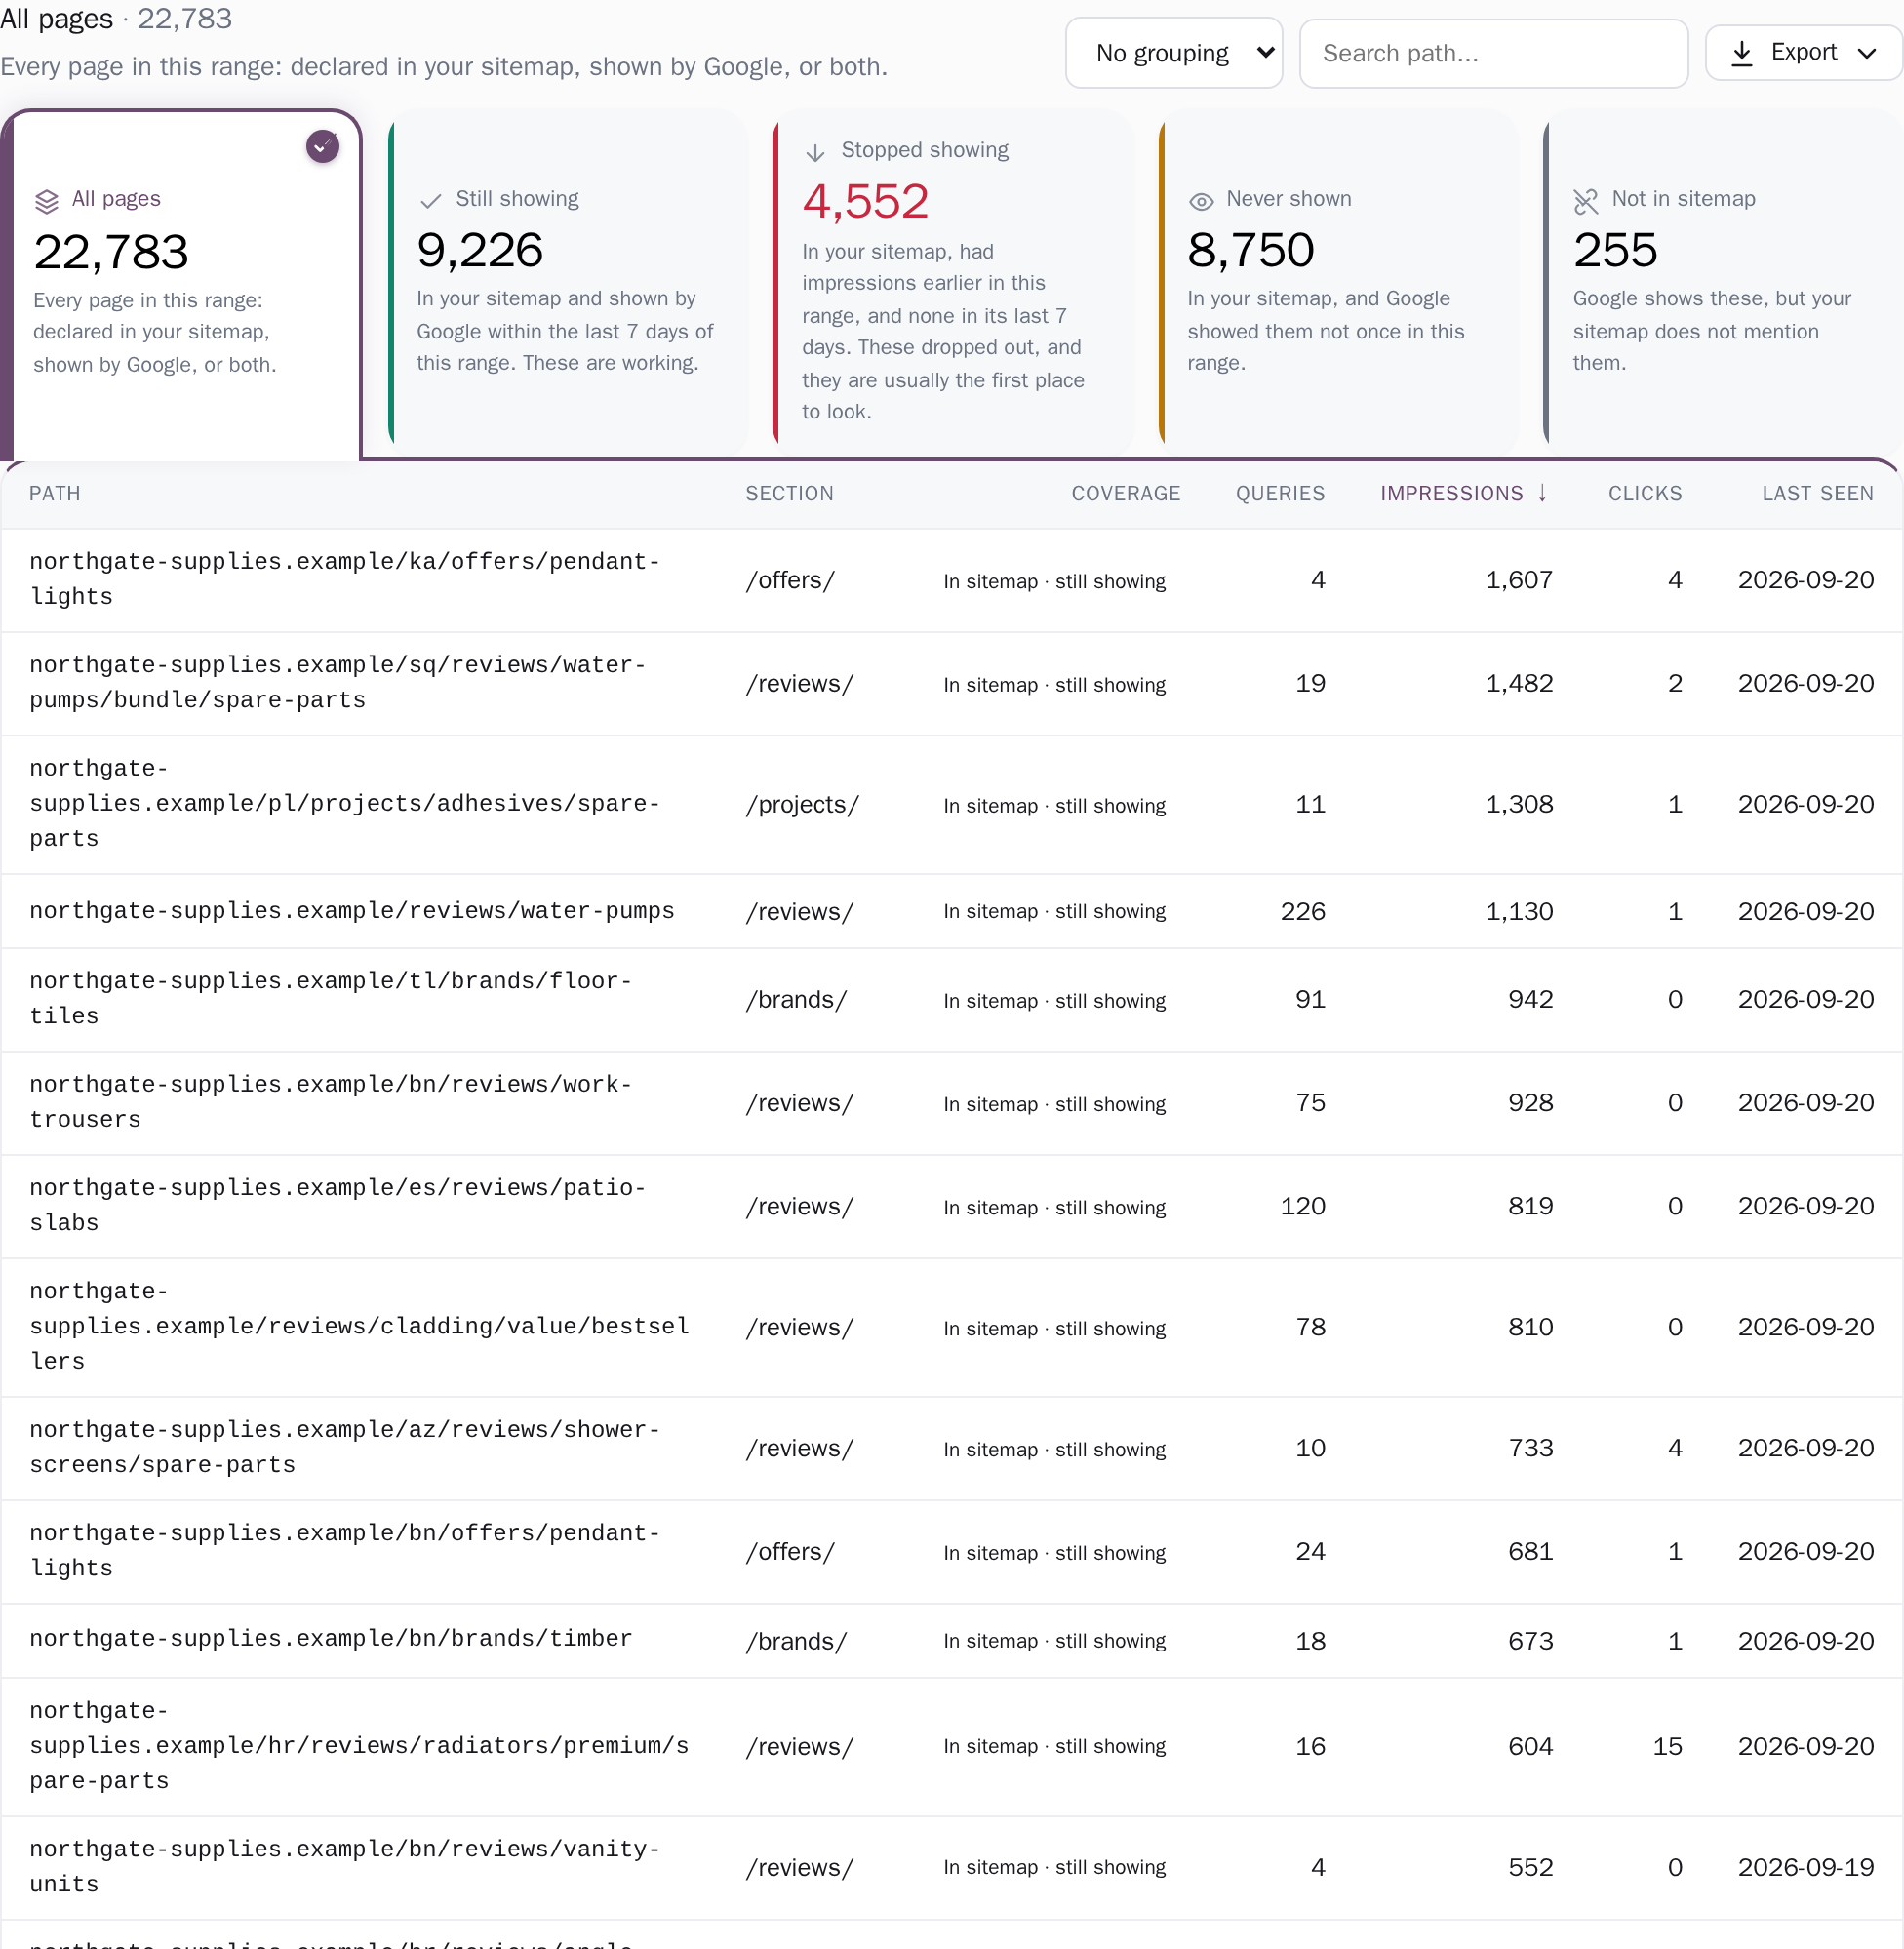Screen dimensions: 1904x1949
Task: Open the No grouping dropdown
Action: coord(1174,53)
